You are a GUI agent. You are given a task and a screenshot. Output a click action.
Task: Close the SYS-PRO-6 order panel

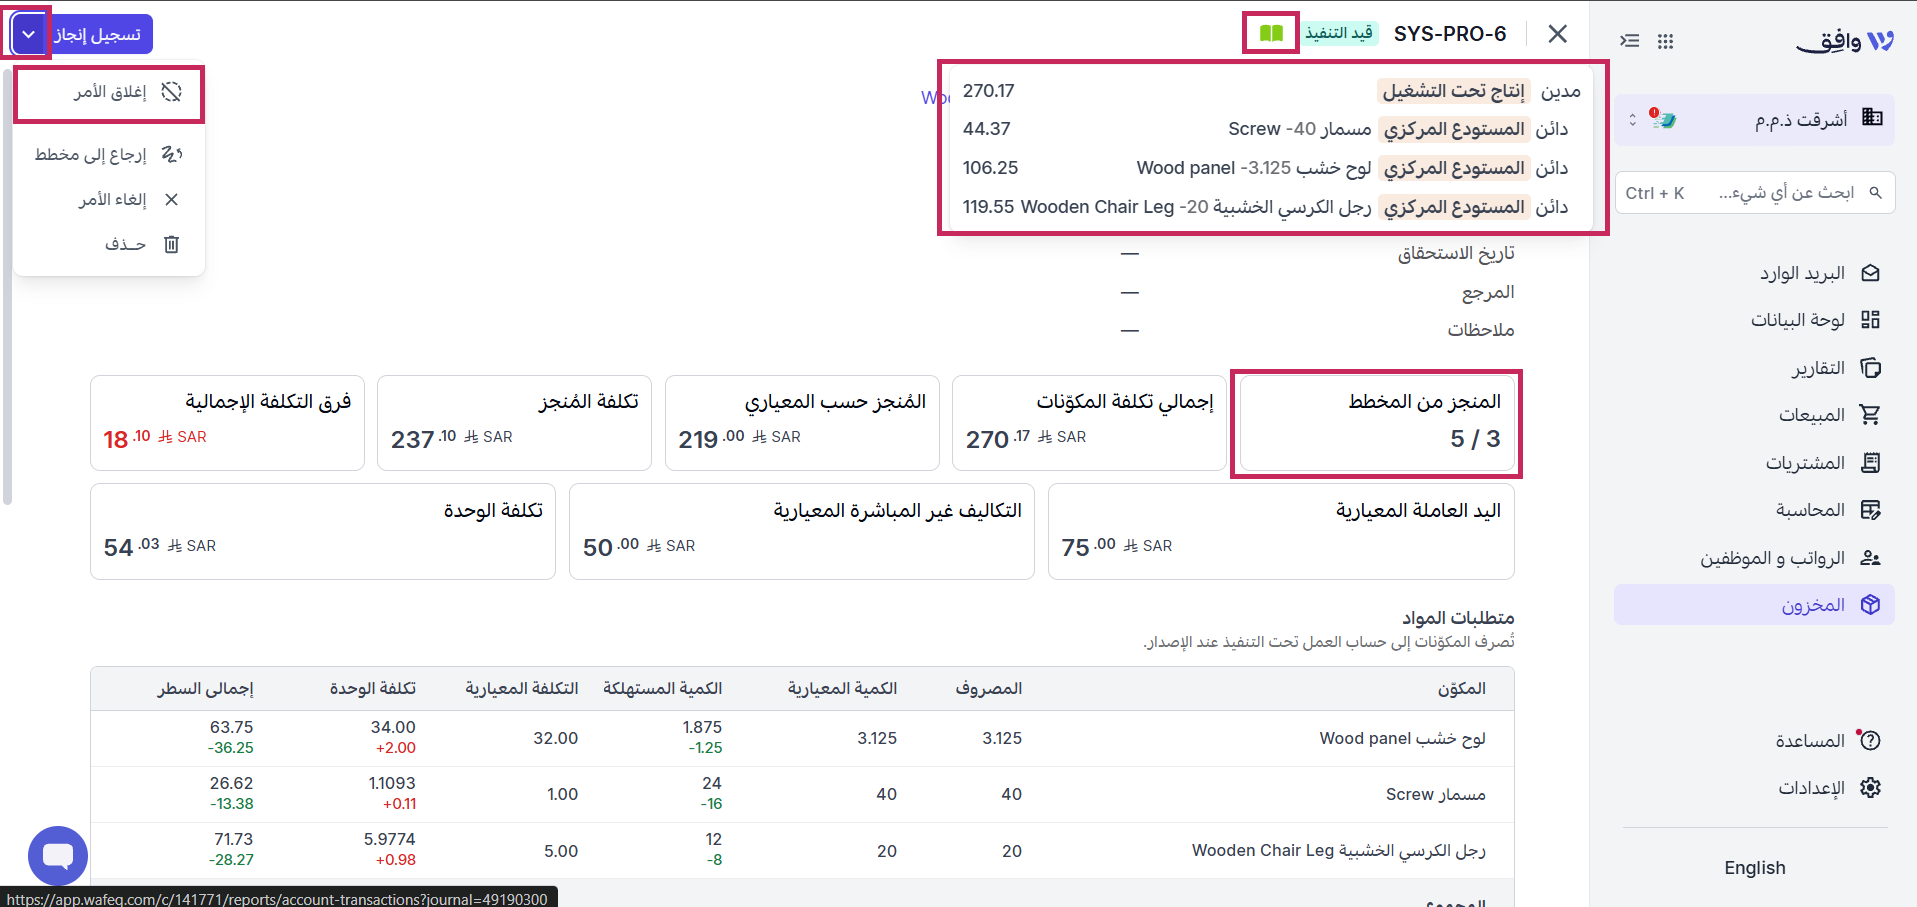(1557, 34)
